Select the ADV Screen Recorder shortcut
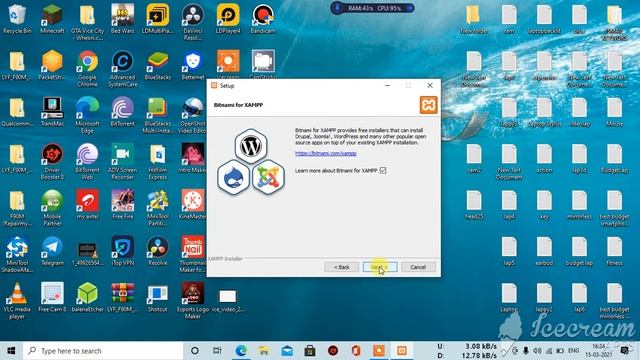The width and height of the screenshot is (640, 360). (x=122, y=162)
